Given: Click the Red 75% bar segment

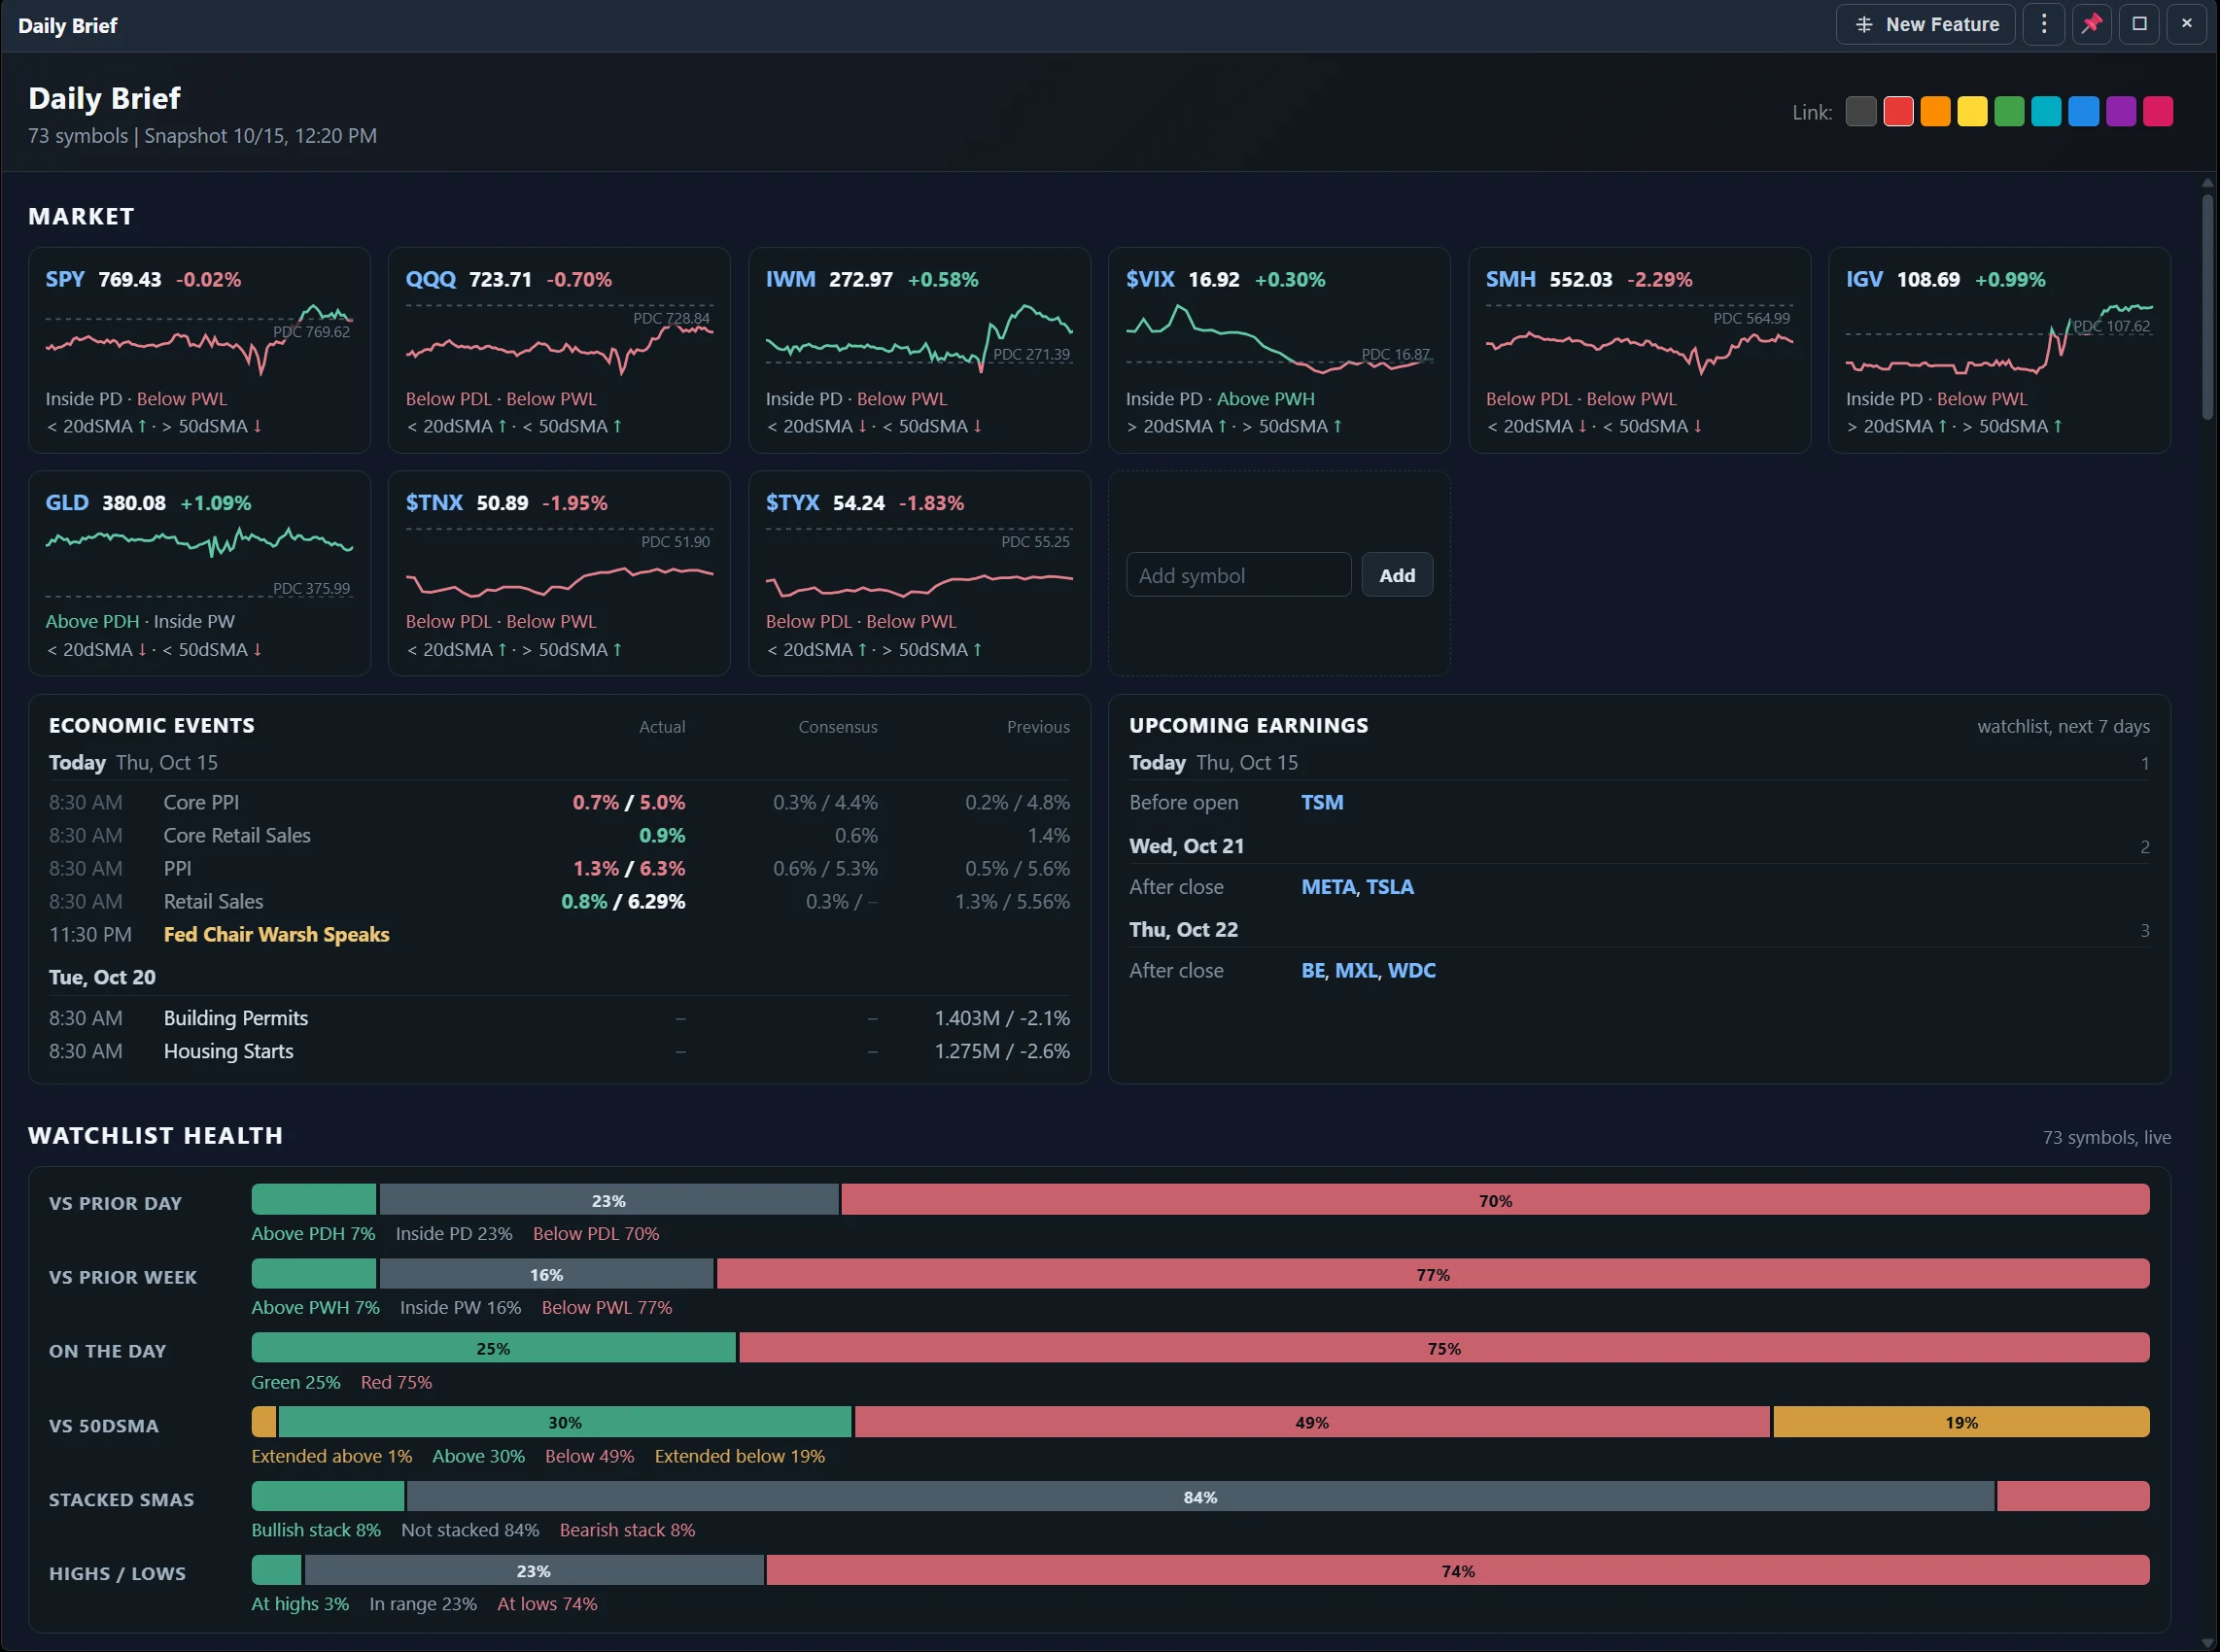Looking at the screenshot, I should (1444, 1348).
